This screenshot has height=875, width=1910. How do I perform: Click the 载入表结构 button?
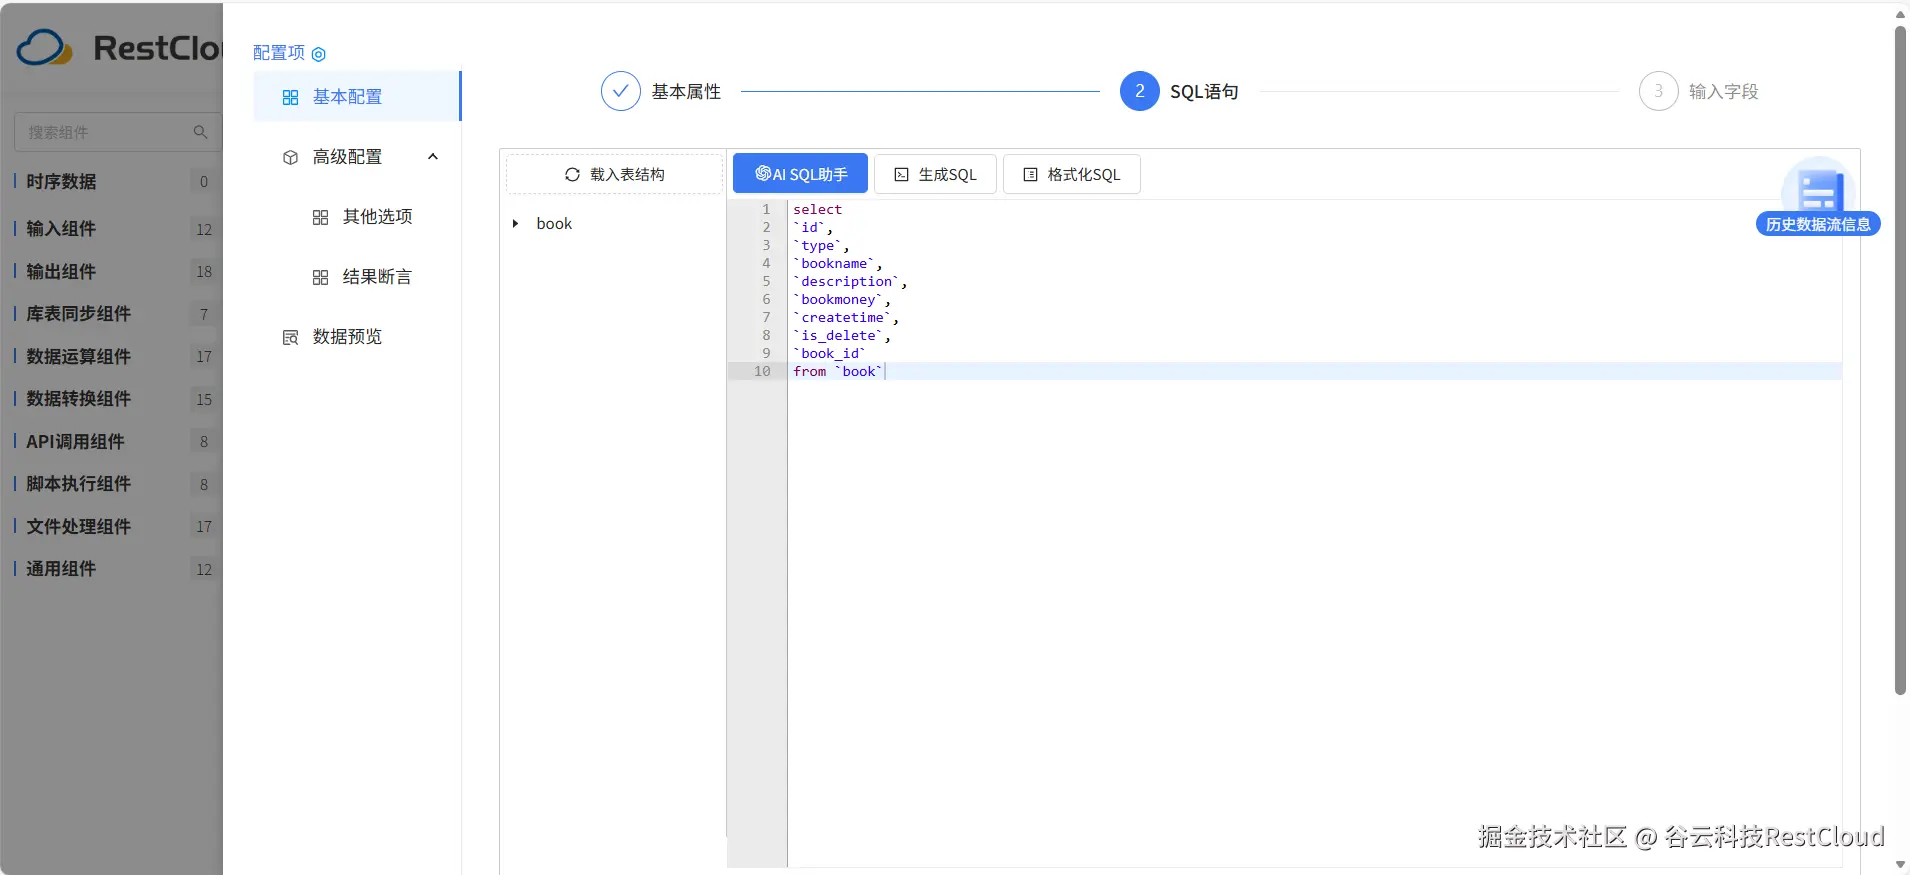(614, 174)
